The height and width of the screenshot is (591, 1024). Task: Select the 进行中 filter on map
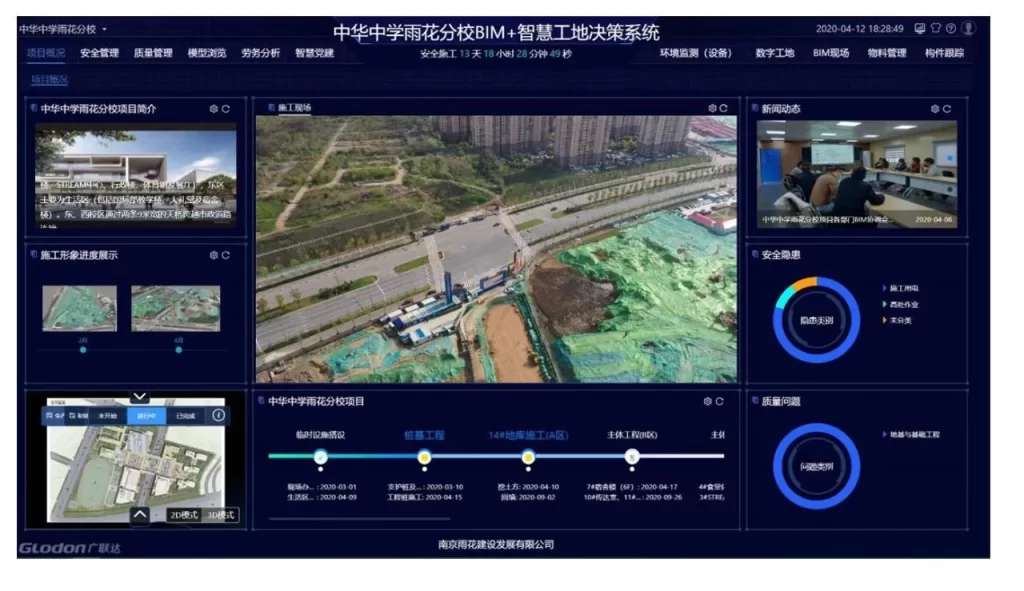click(146, 415)
